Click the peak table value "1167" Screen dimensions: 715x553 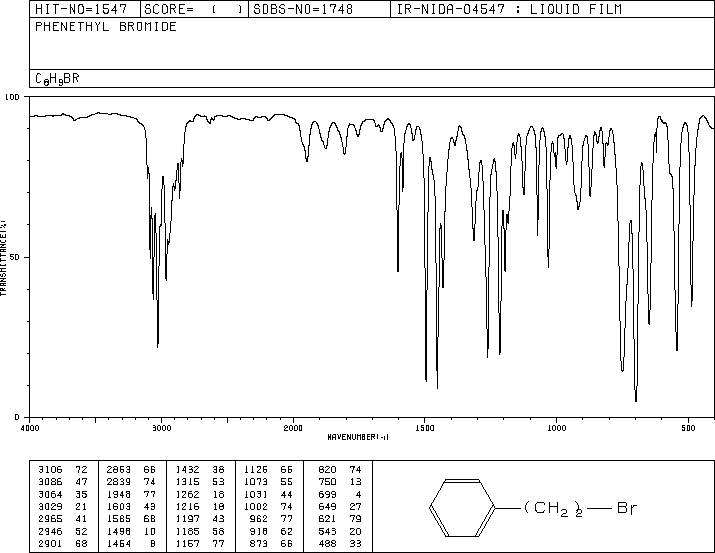pyautogui.click(x=187, y=543)
